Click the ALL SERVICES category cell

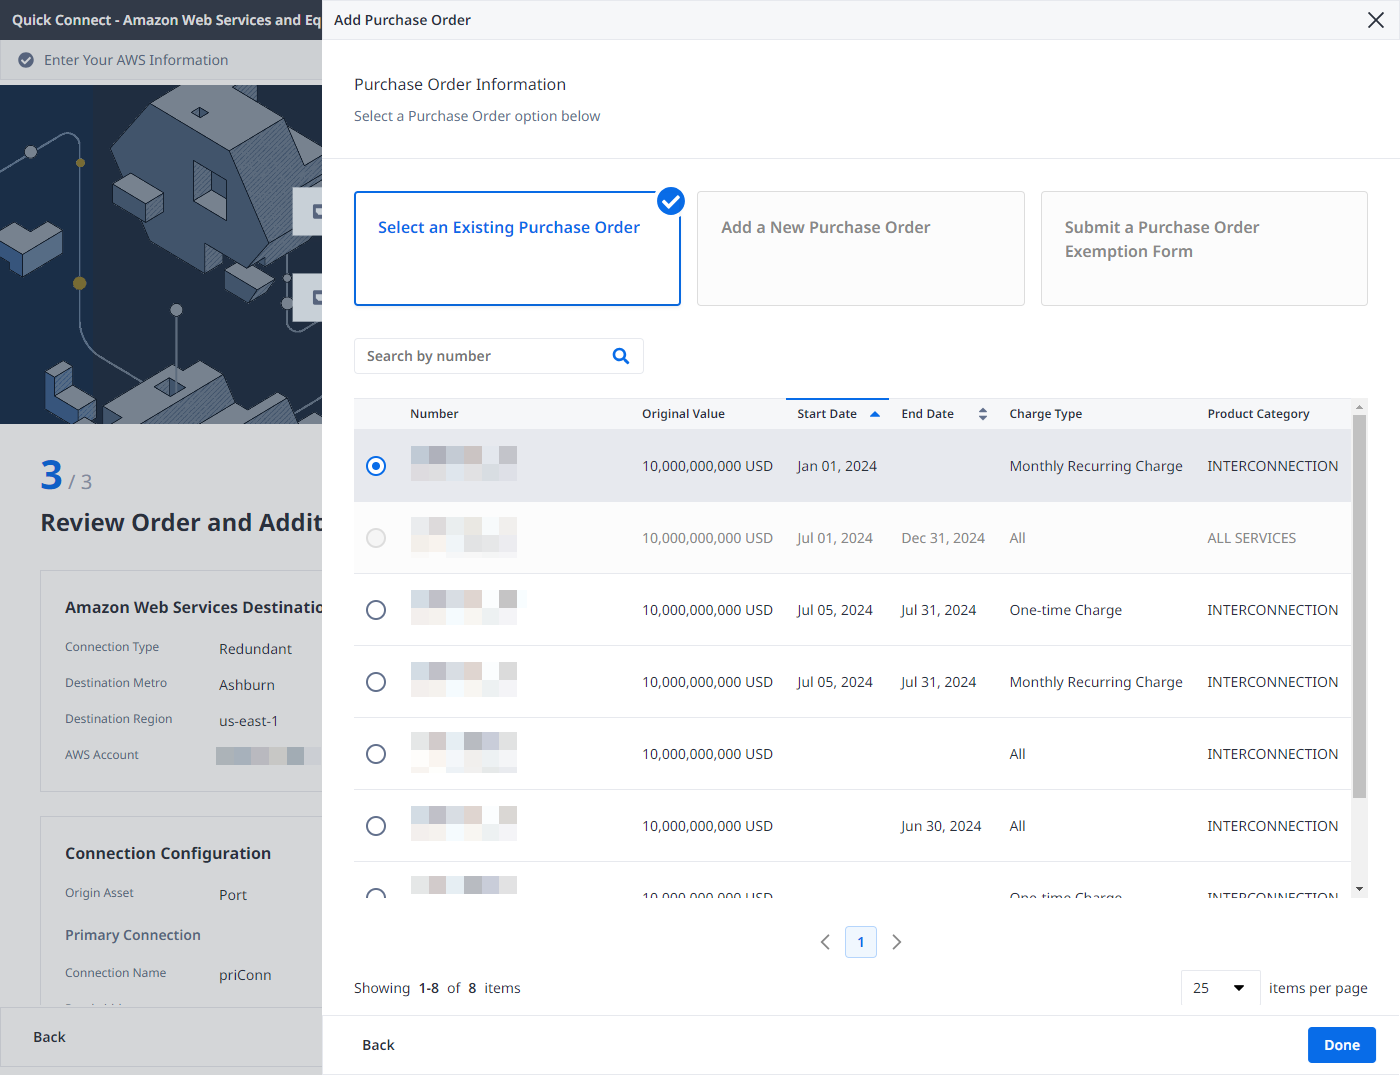(1251, 538)
